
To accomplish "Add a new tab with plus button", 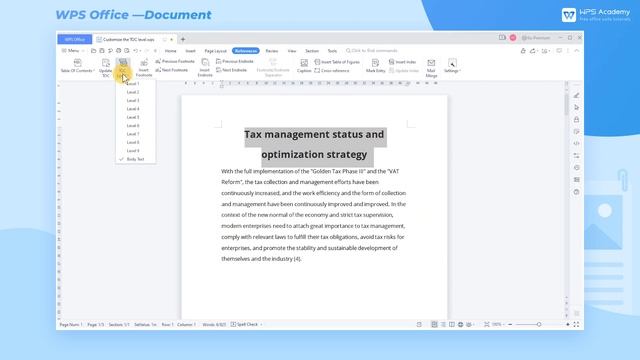I will click(183, 40).
